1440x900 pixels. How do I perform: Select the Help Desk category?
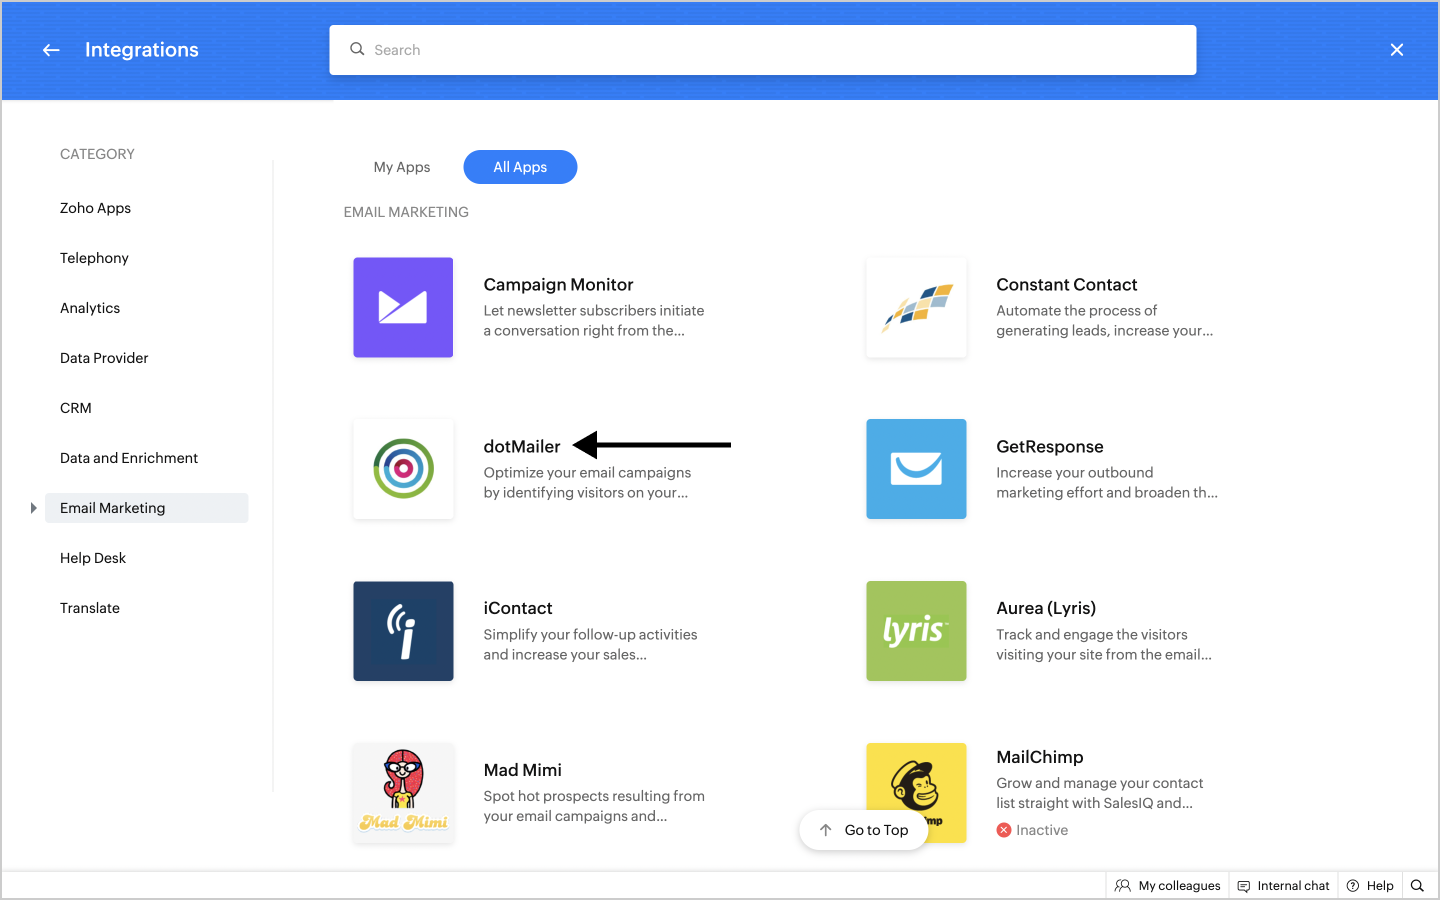point(93,558)
